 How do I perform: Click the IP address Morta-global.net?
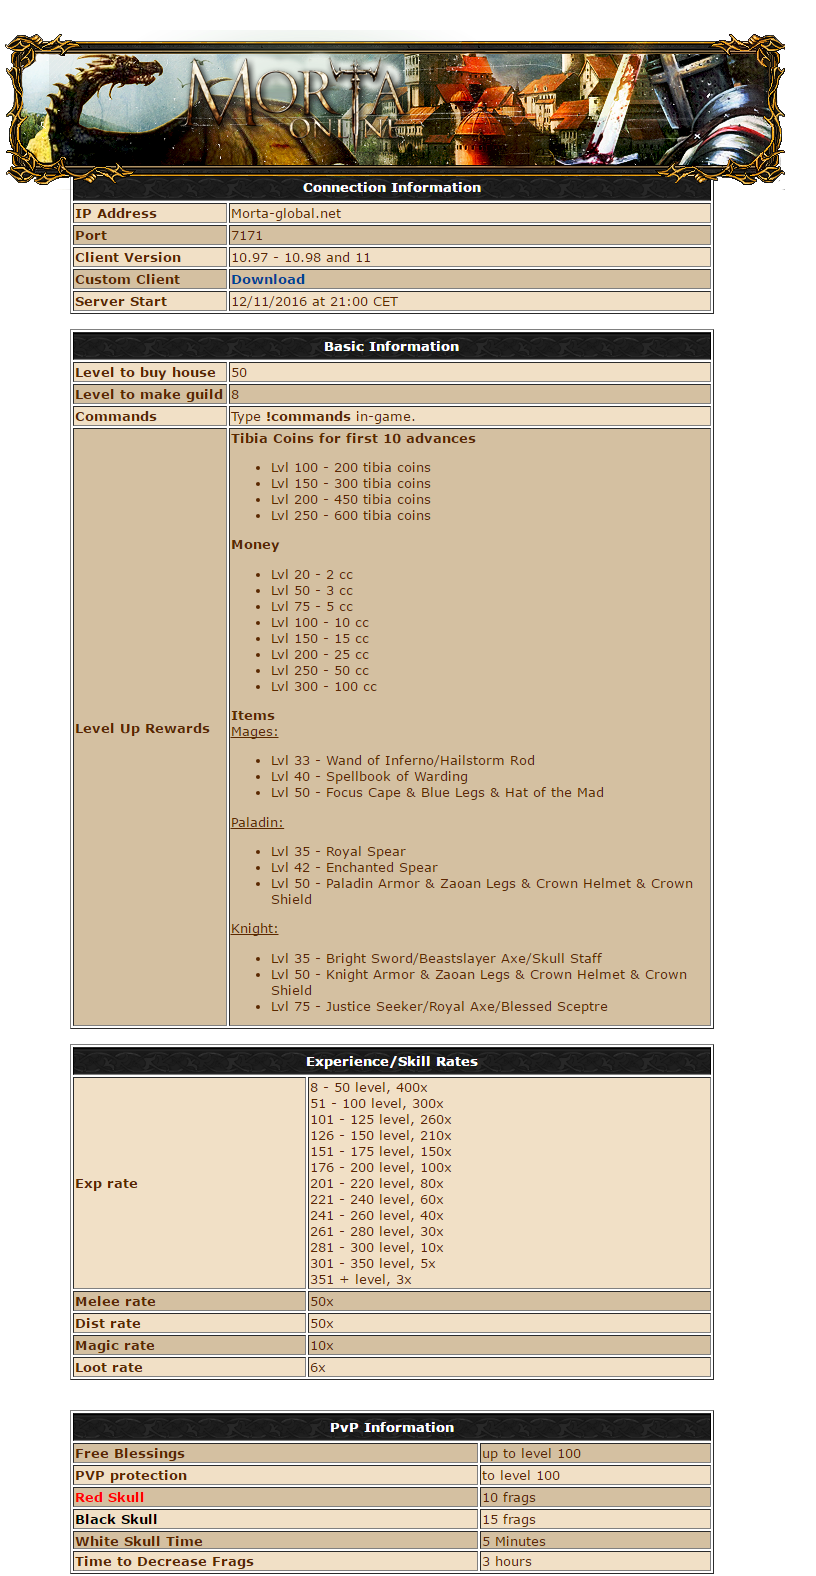pyautogui.click(x=286, y=214)
